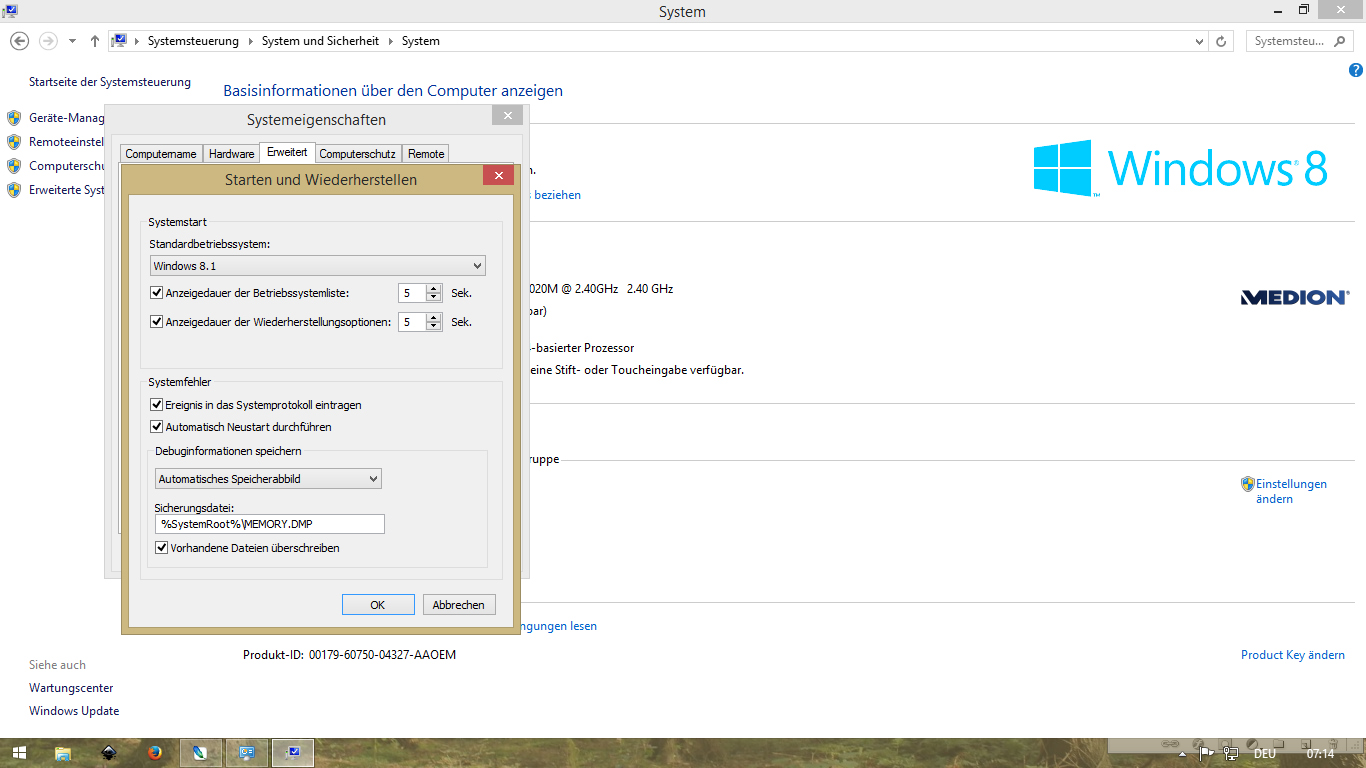The image size is (1366, 768).
Task: Click the Forward navigation arrow
Action: pyautogui.click(x=47, y=41)
